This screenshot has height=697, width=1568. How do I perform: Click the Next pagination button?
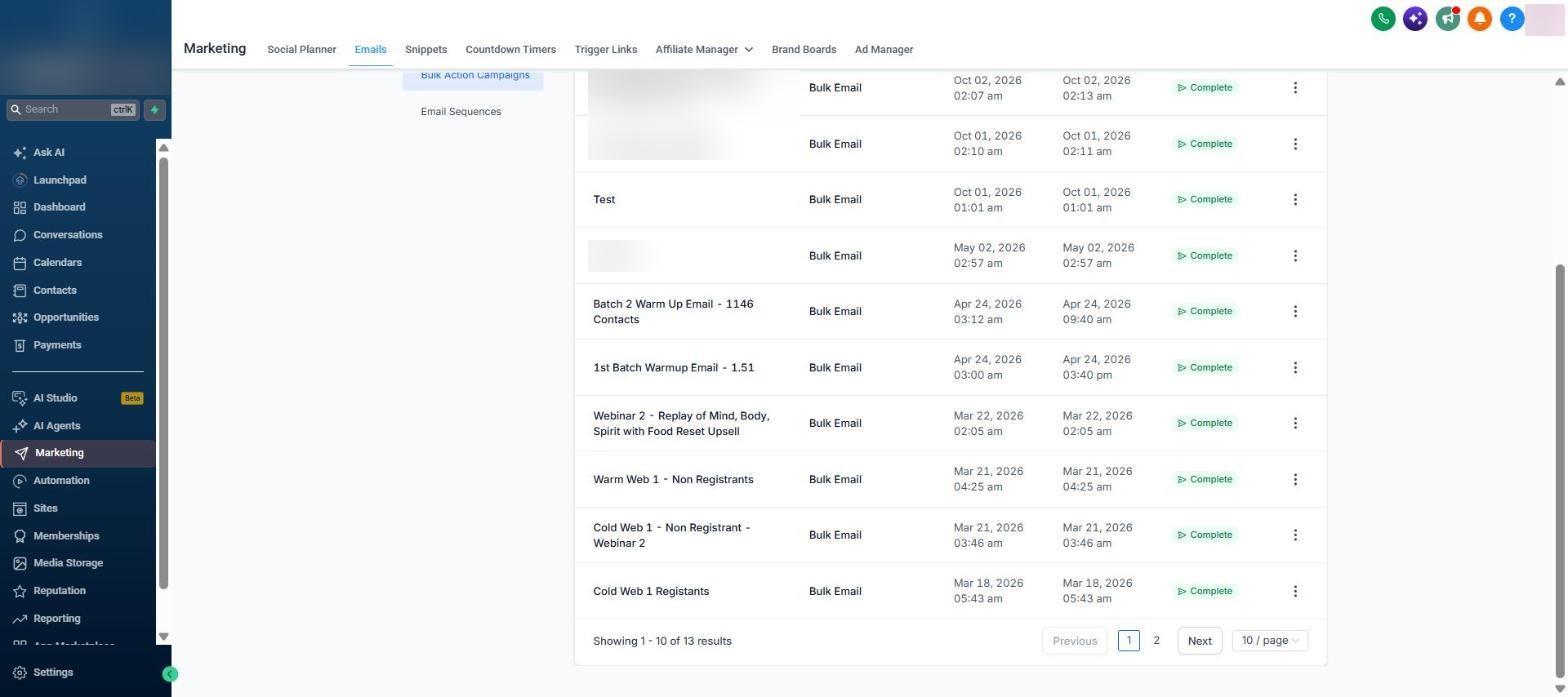tap(1200, 641)
